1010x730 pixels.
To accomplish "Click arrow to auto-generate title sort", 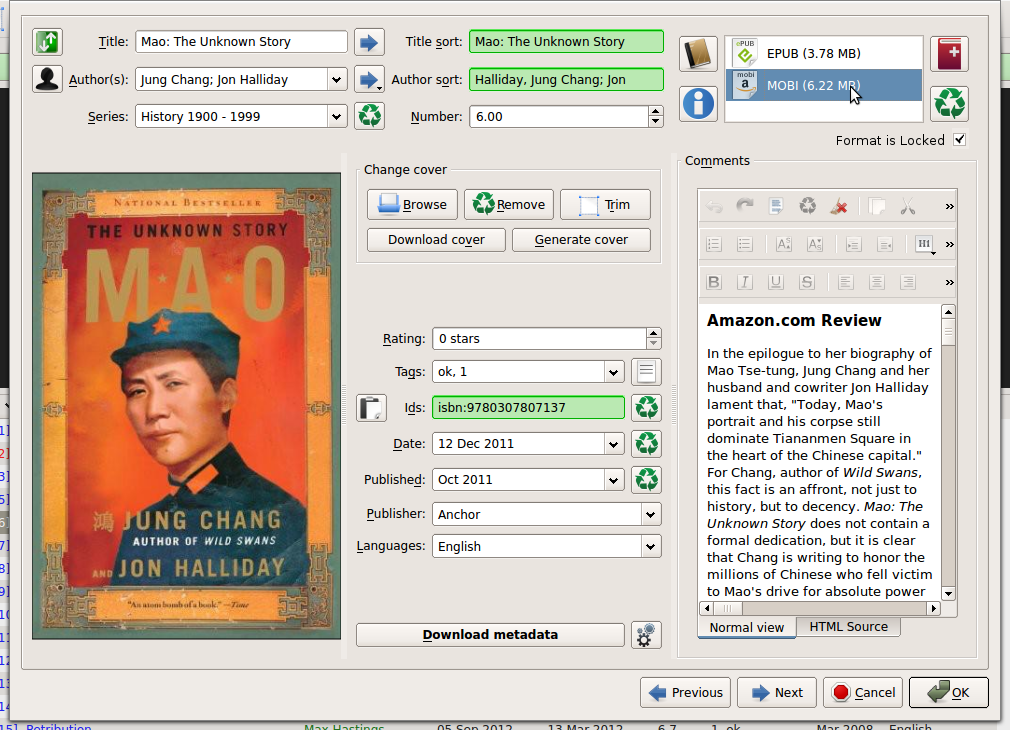I will 369,43.
